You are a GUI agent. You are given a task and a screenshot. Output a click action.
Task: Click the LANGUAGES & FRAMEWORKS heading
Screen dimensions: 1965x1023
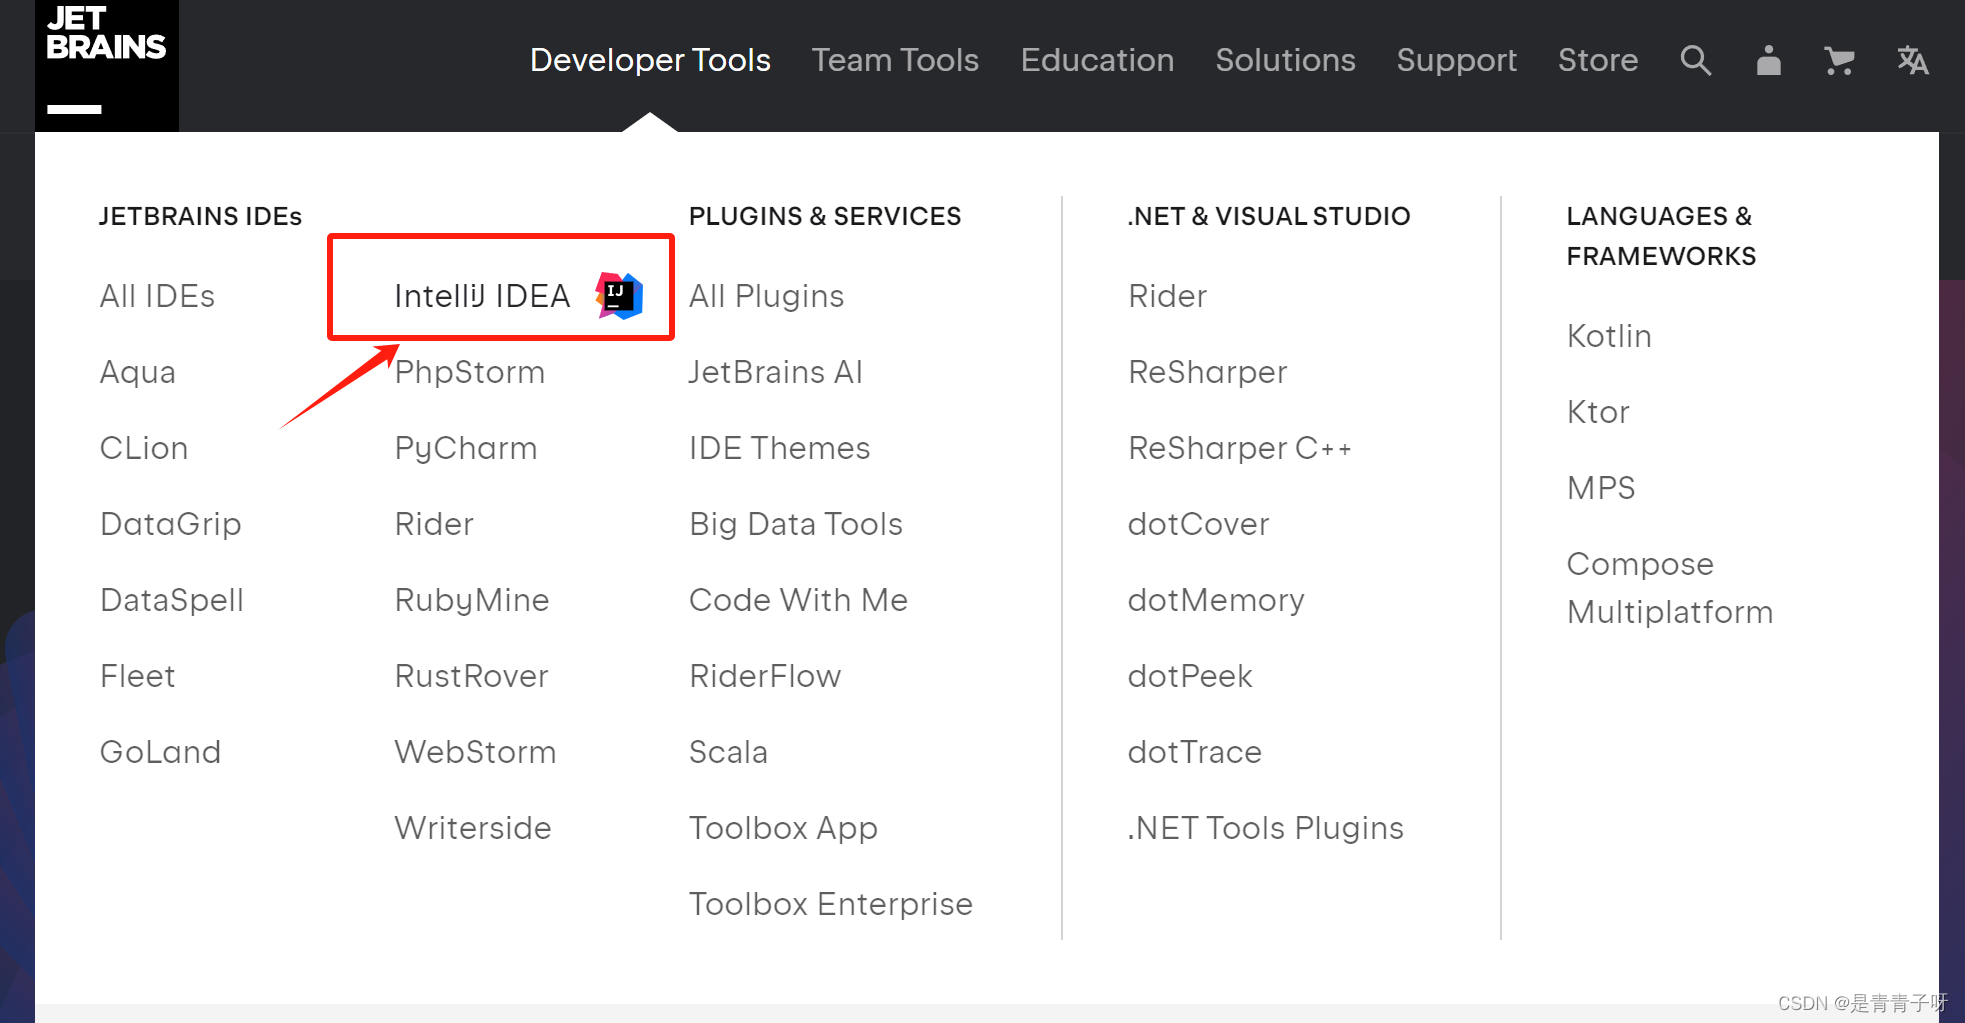1661,236
